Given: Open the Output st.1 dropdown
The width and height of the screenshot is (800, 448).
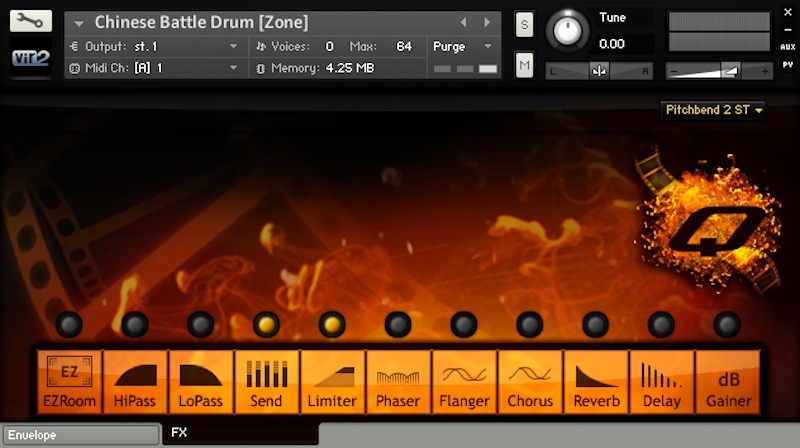Looking at the screenshot, I should click(x=154, y=46).
